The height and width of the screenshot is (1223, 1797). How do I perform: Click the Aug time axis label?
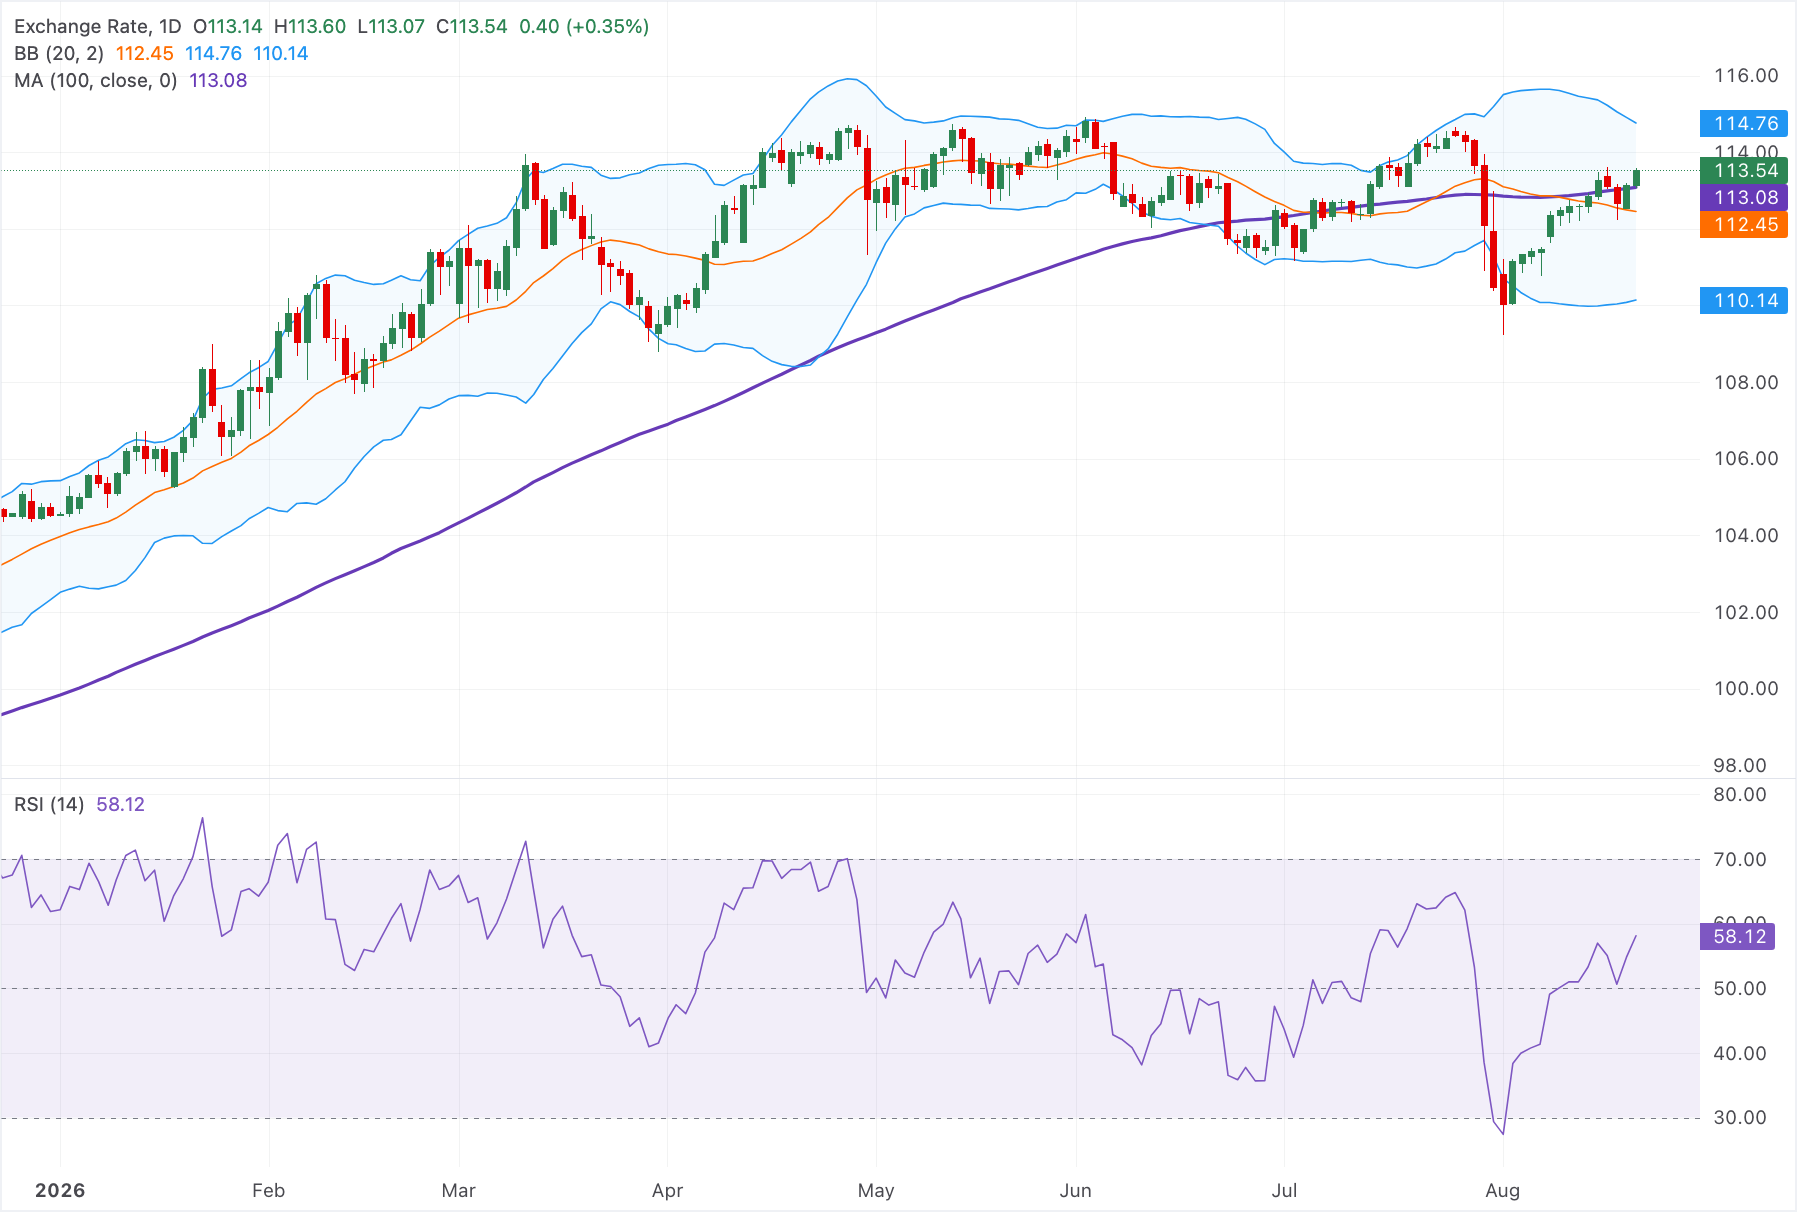1502,1191
